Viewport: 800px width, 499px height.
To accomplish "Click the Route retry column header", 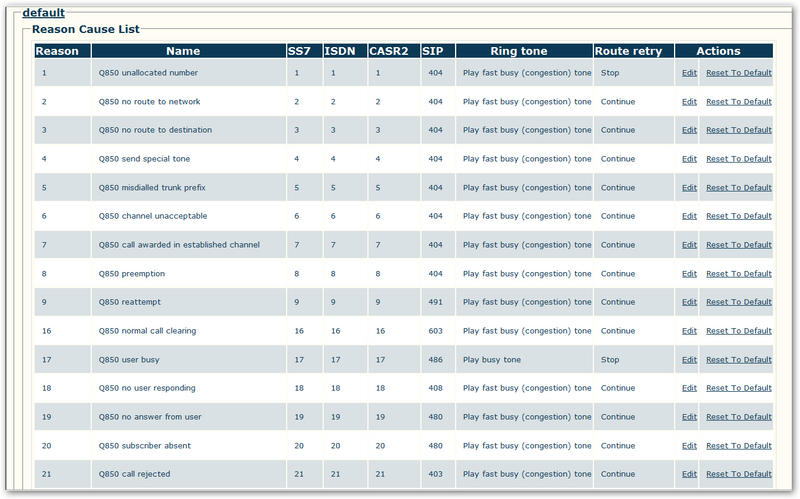I will 634,51.
